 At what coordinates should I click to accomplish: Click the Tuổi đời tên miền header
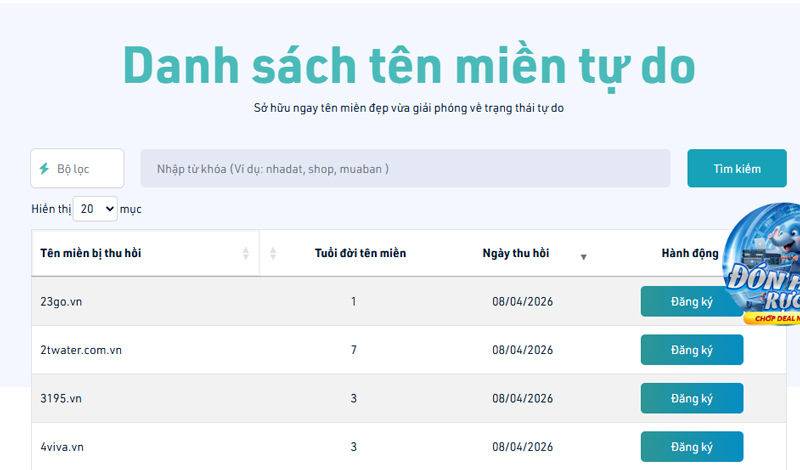(x=360, y=253)
